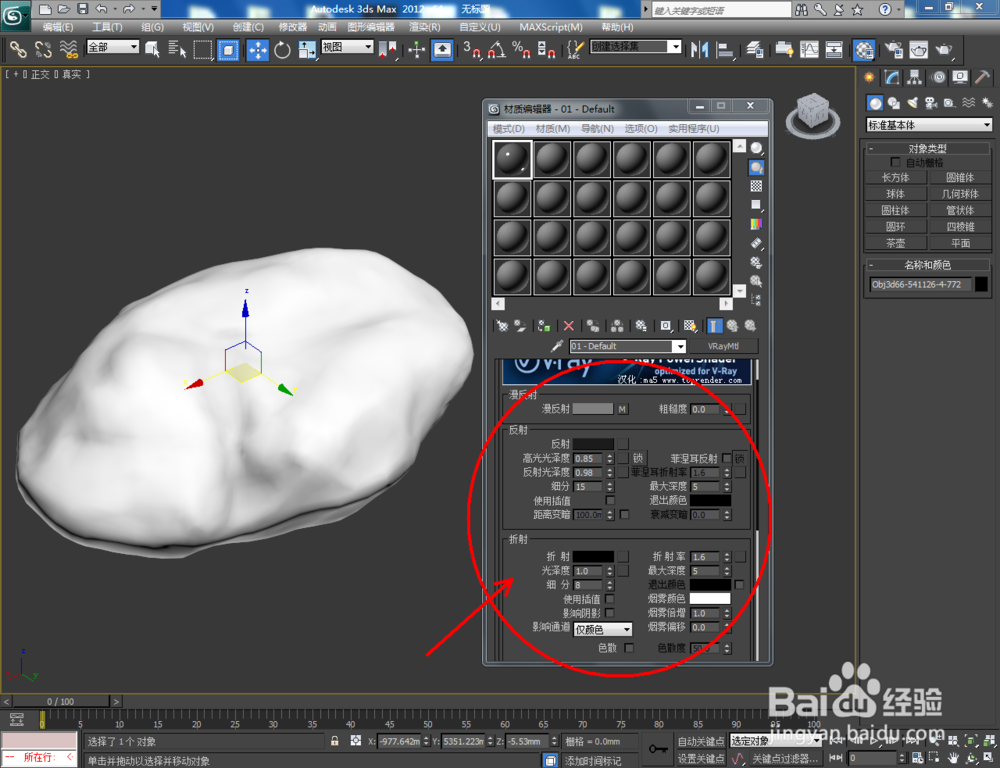Viewport: 1000px width, 768px height.
Task: Open 材质(M) menu in Material Editor
Action: tap(553, 128)
